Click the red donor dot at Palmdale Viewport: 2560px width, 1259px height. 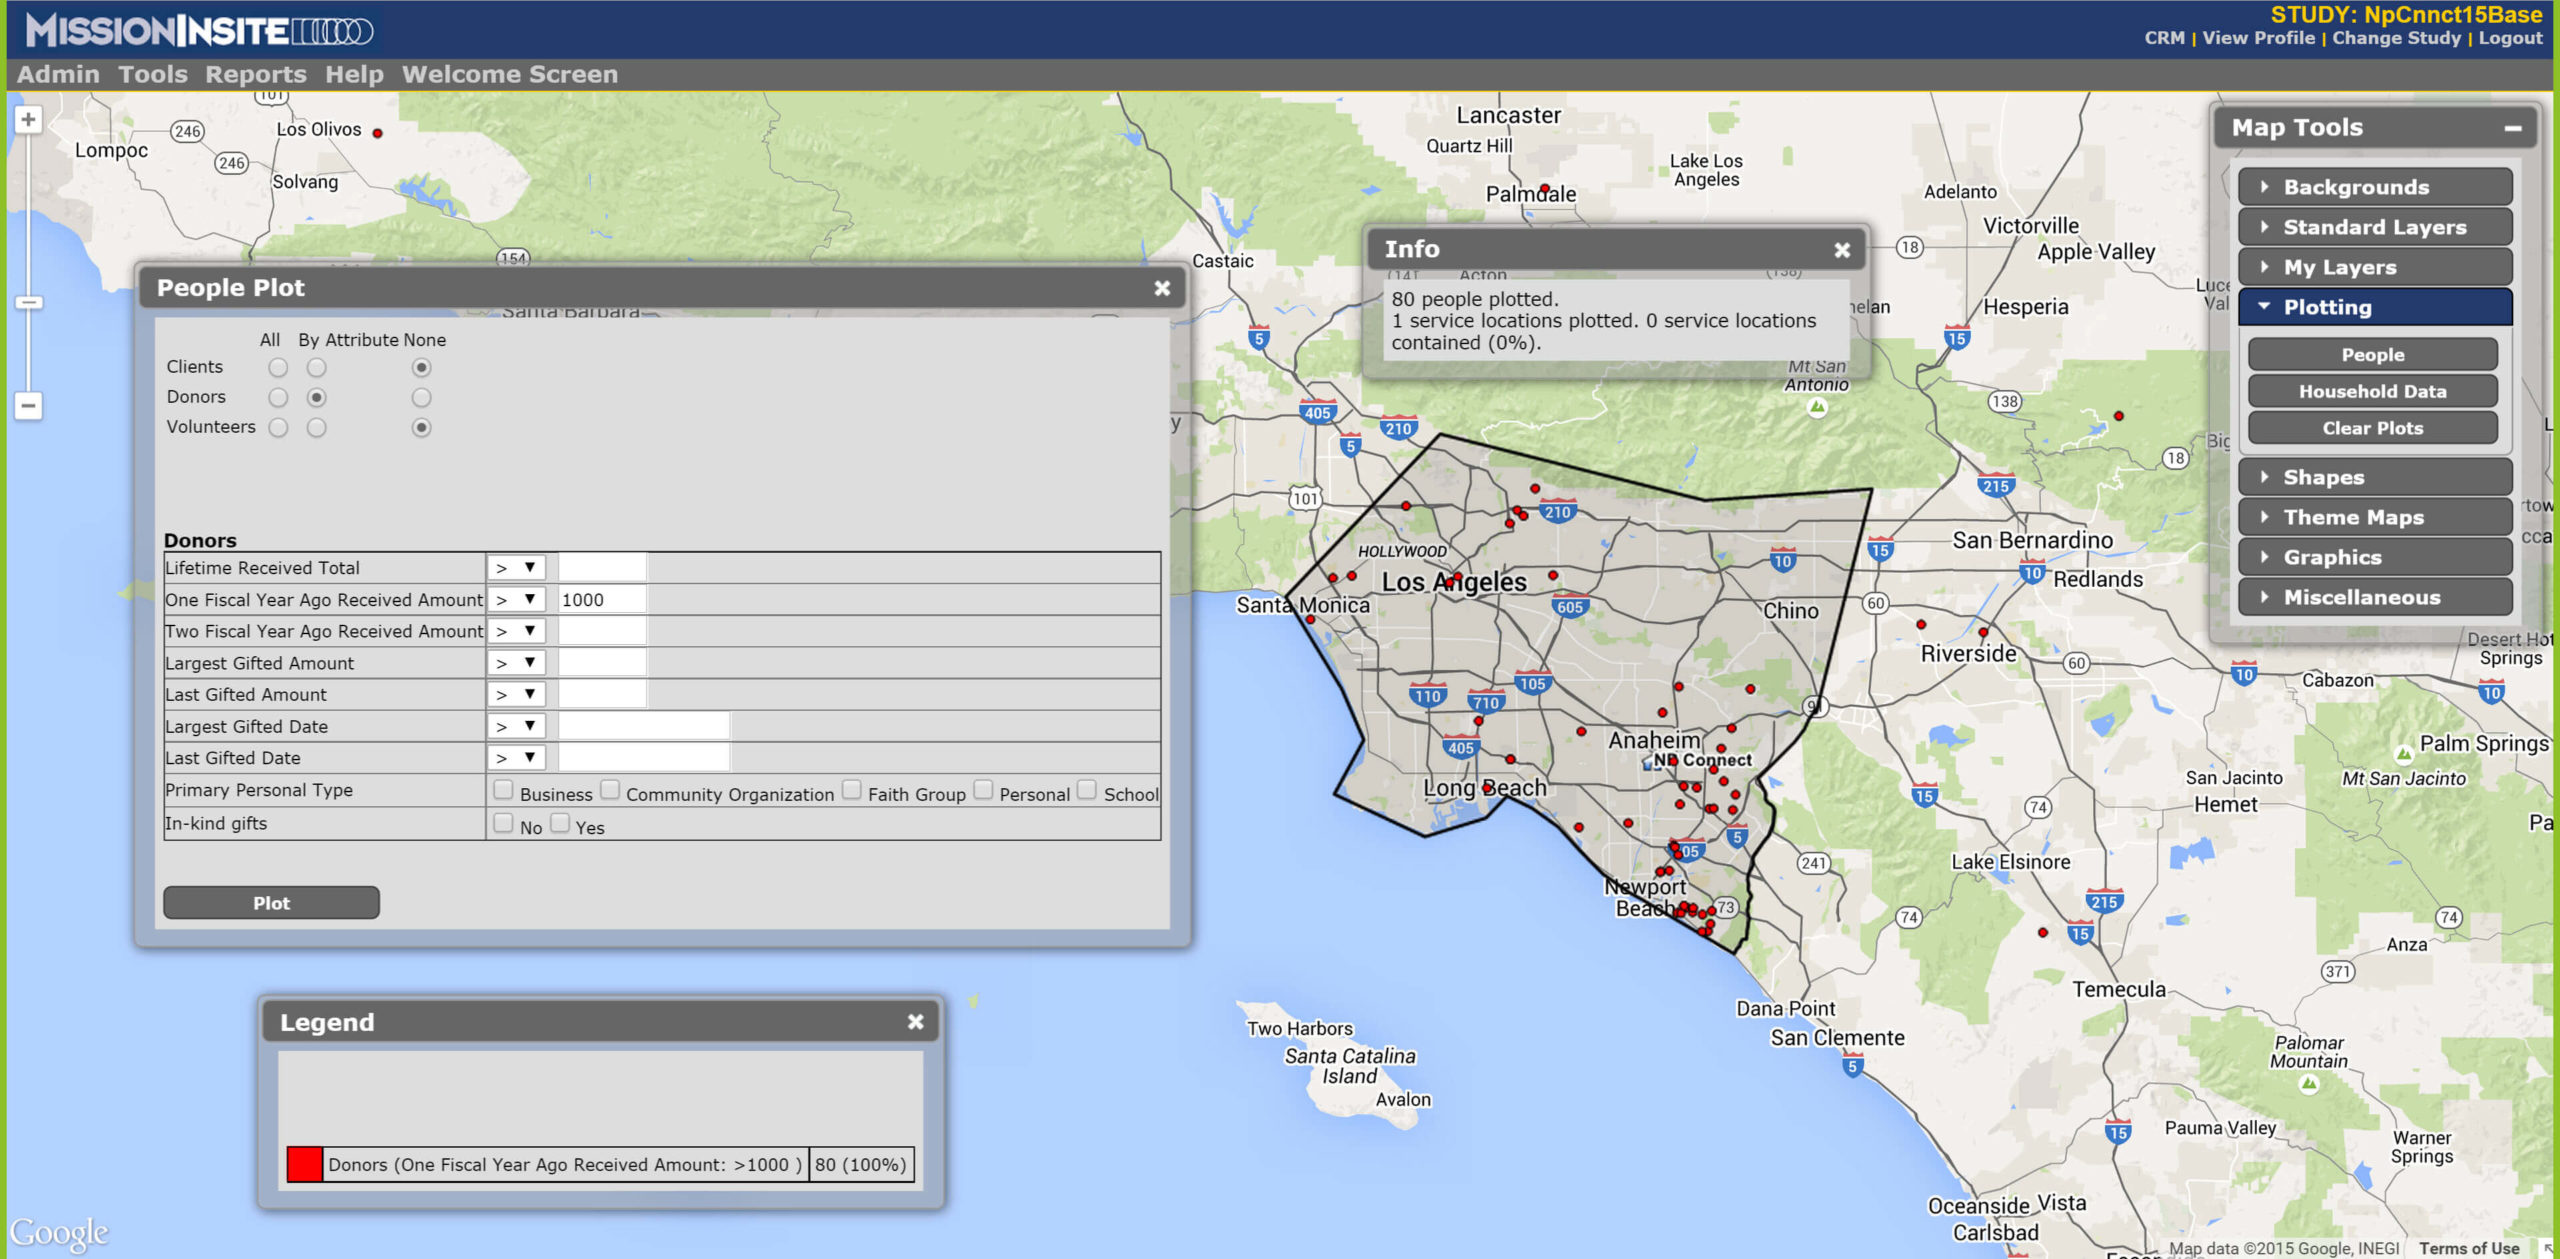coord(1545,188)
